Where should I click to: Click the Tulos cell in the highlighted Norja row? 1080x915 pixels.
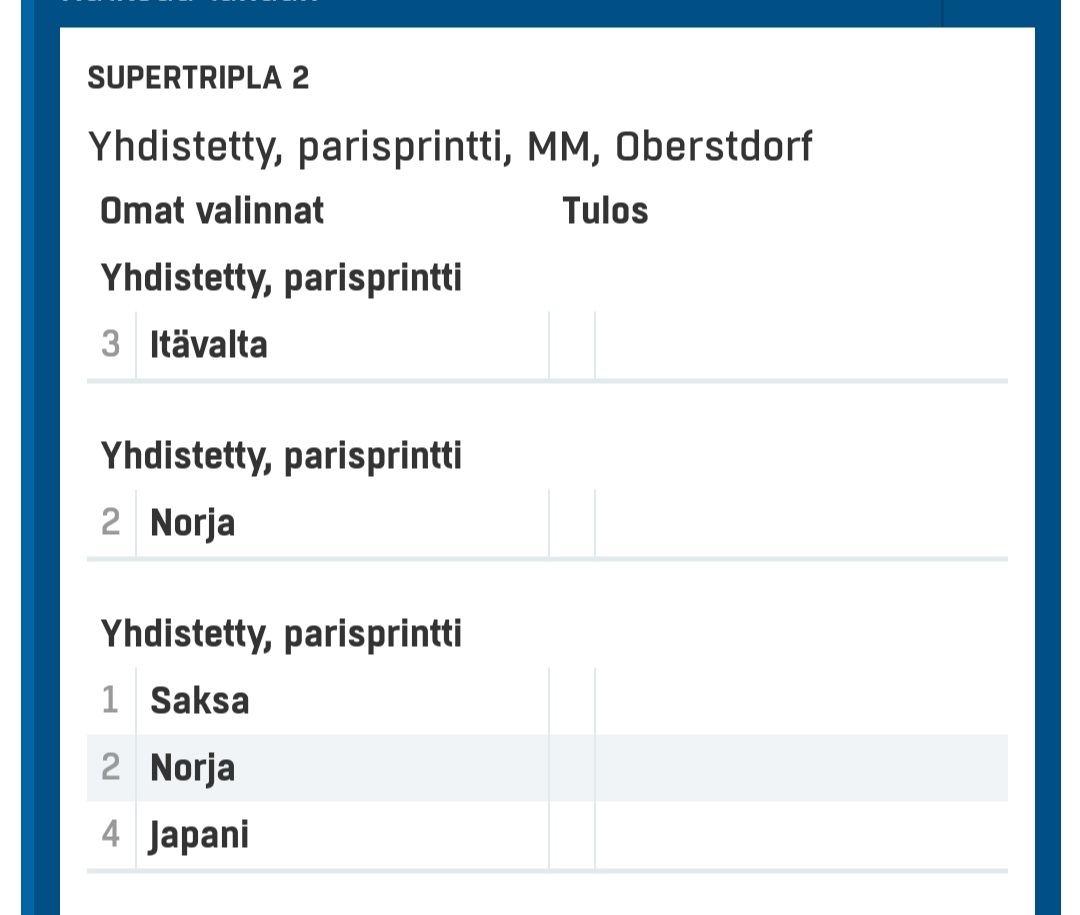coord(800,768)
